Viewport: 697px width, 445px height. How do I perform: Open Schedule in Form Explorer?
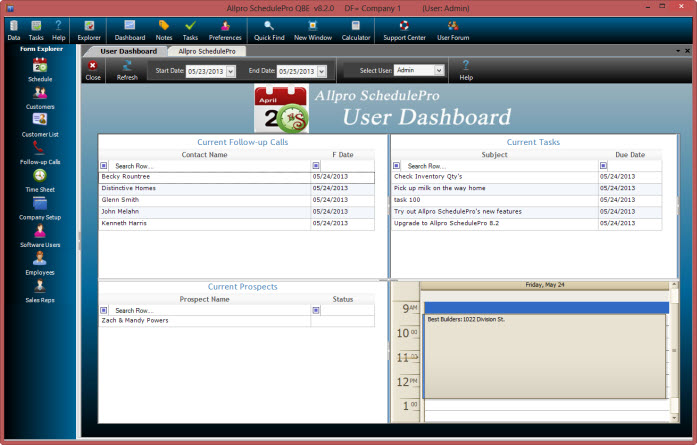click(x=40, y=70)
